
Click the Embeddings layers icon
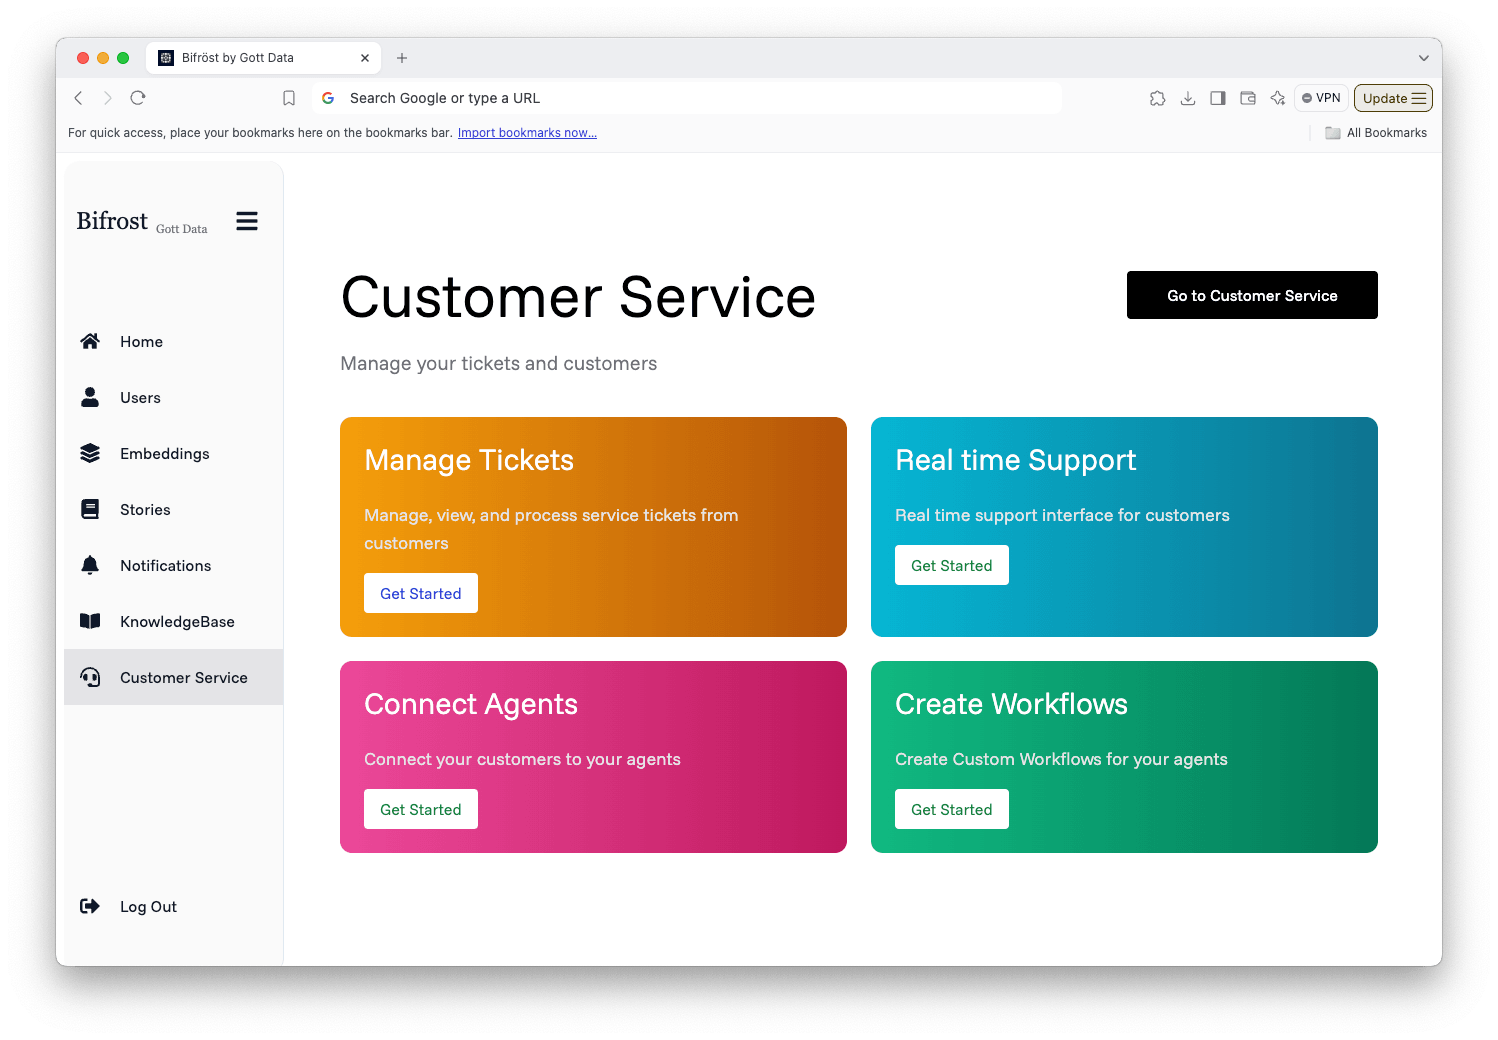(90, 453)
